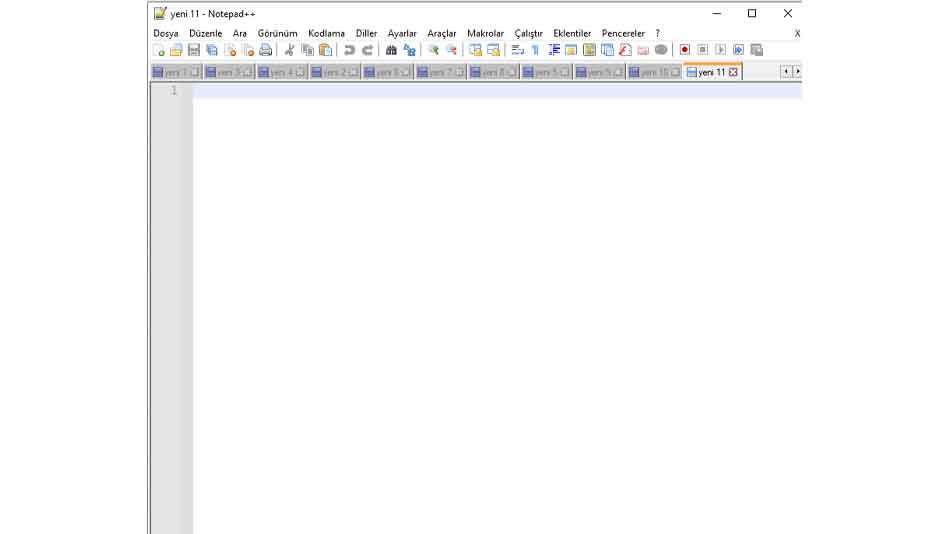This screenshot has width=950, height=534.
Task: Expand the Ayarlar menu
Action: click(402, 33)
